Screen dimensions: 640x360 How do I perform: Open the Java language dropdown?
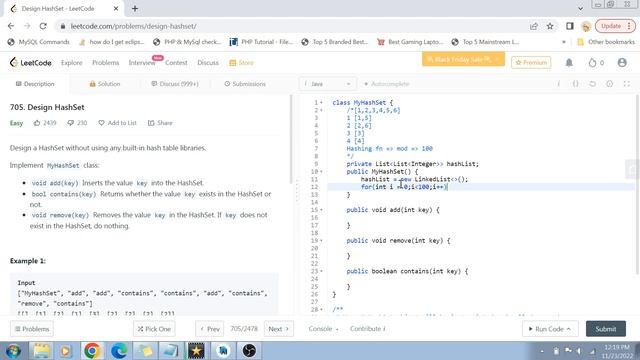(x=327, y=84)
